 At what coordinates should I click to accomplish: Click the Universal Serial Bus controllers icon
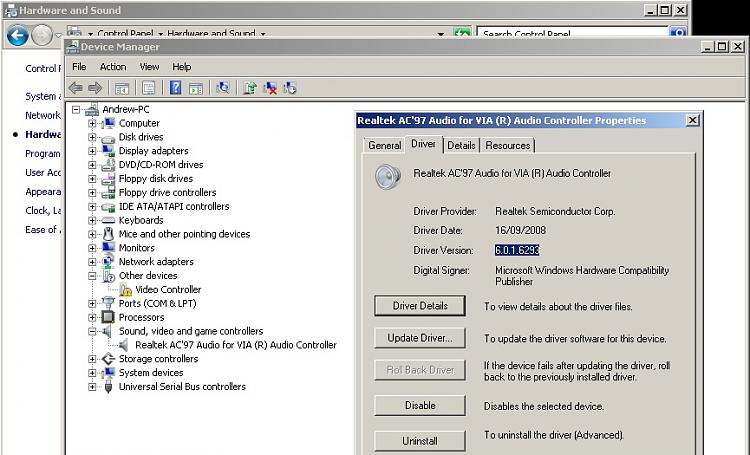coord(108,387)
